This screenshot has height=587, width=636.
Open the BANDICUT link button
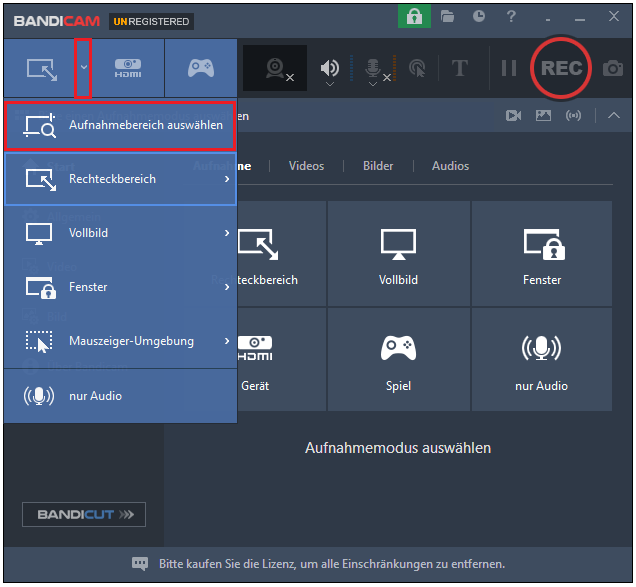(x=84, y=514)
